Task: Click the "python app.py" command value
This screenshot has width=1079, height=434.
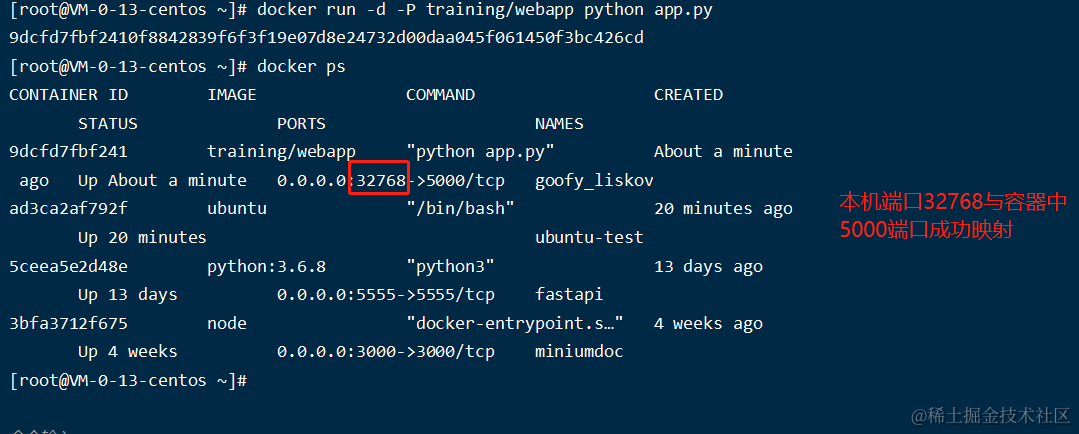Action: coord(480,152)
